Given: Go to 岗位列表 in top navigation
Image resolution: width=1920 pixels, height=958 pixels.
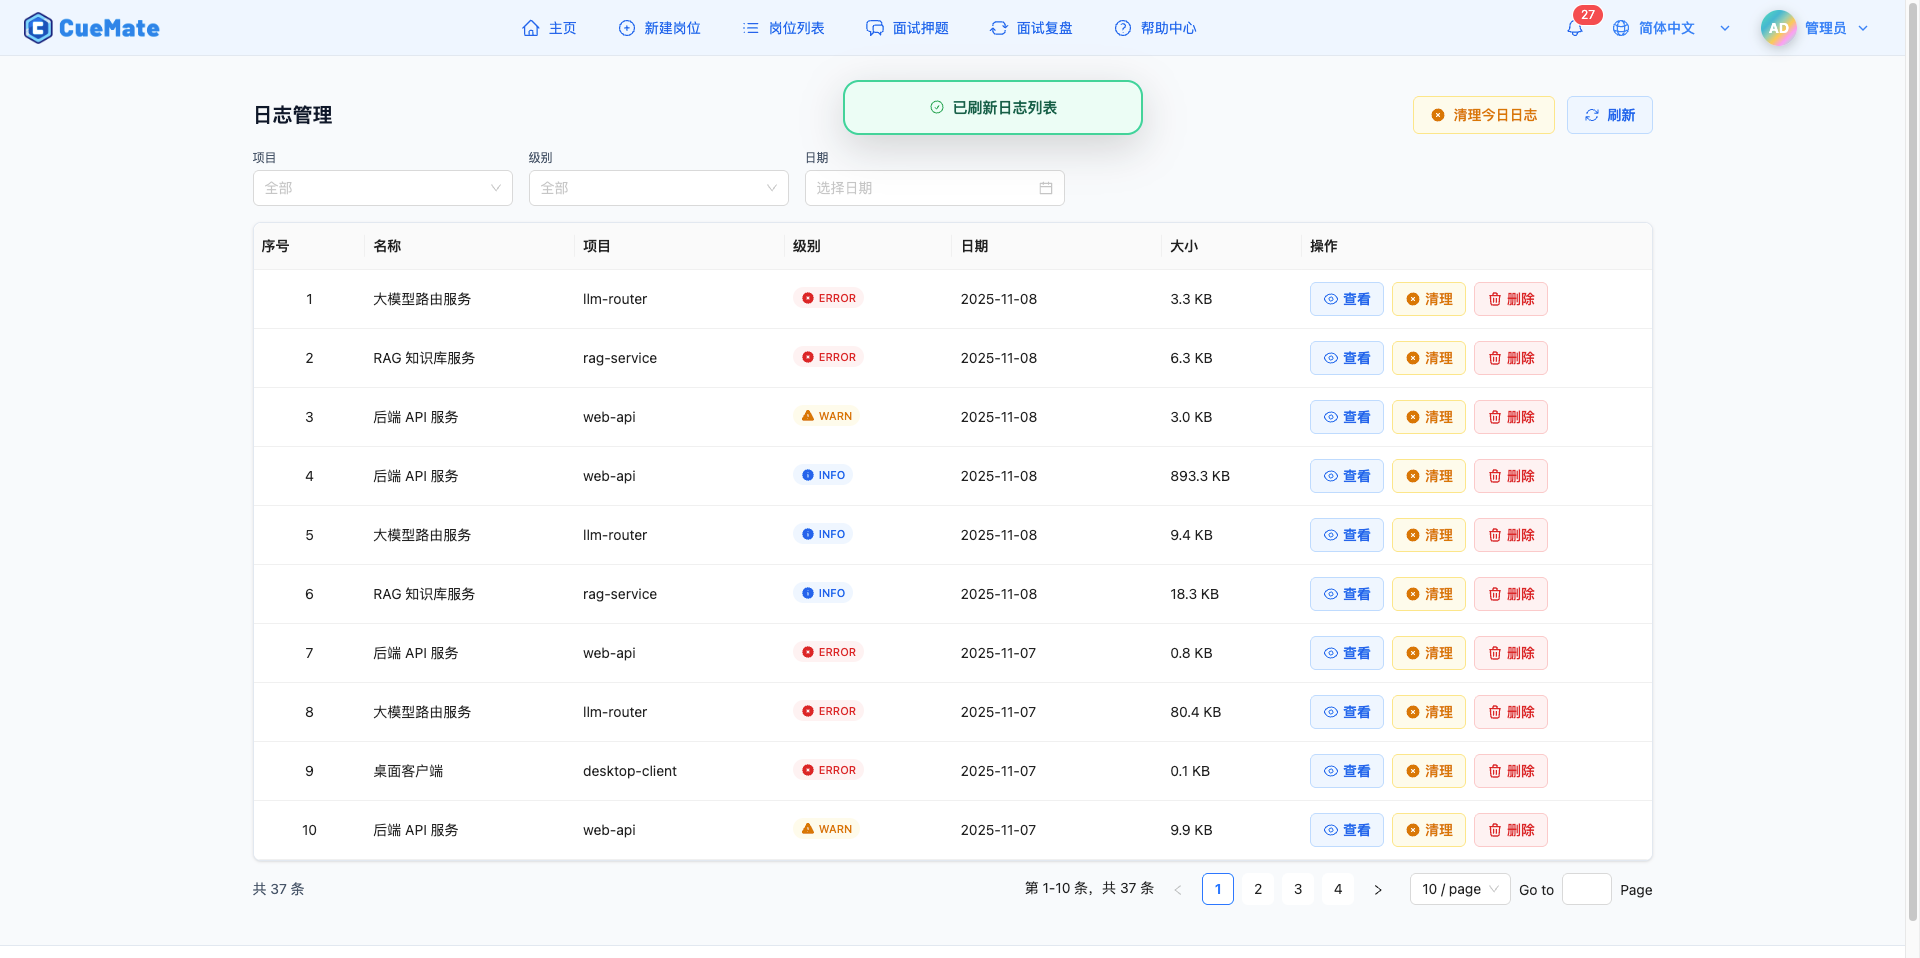Looking at the screenshot, I should pos(783,28).
